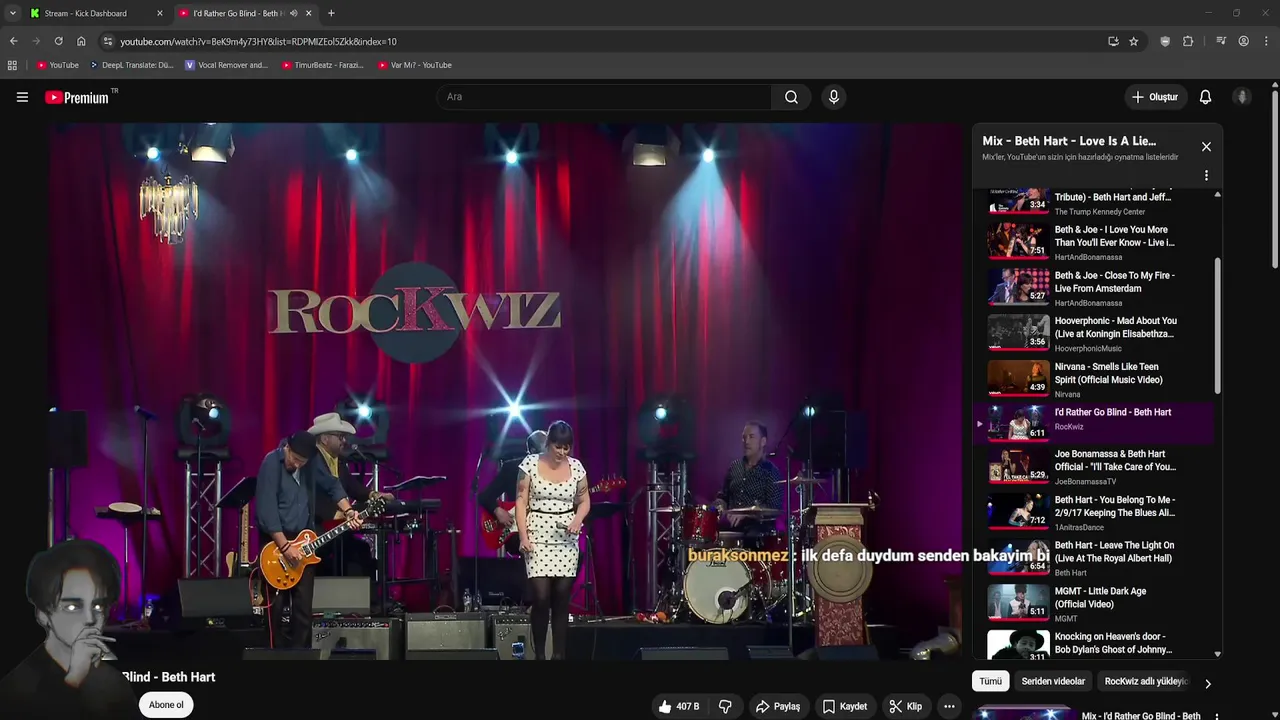1280x720 pixels.
Task: Switch to Stream - Kick Dashboard tab
Action: click(x=95, y=13)
